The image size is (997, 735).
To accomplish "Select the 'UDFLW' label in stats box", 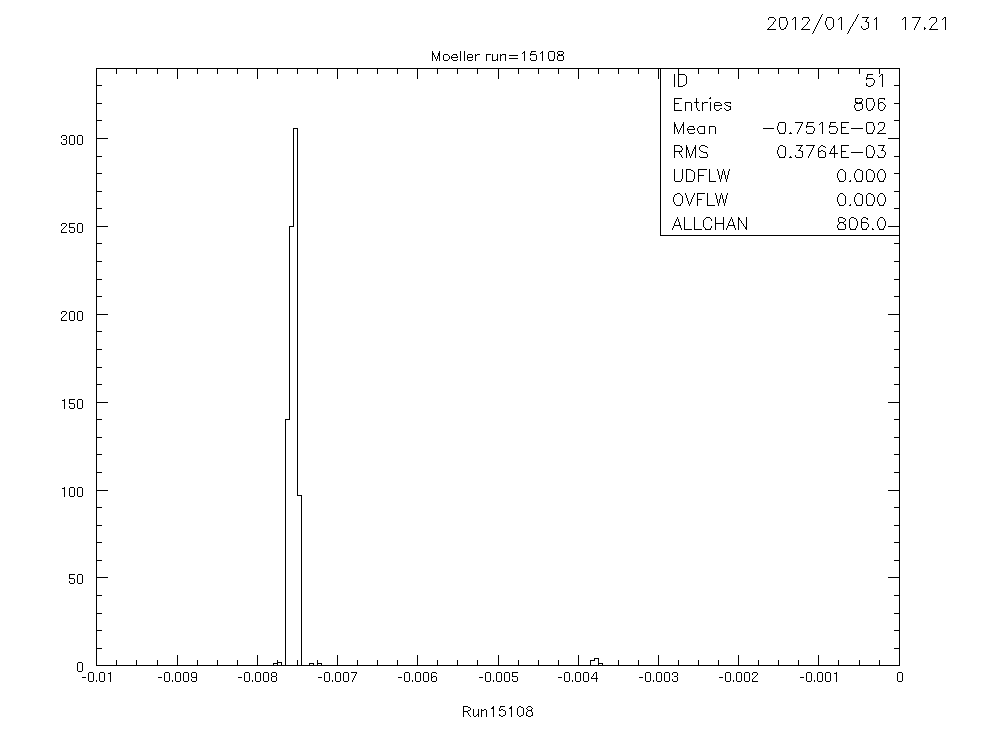I will tap(701, 176).
